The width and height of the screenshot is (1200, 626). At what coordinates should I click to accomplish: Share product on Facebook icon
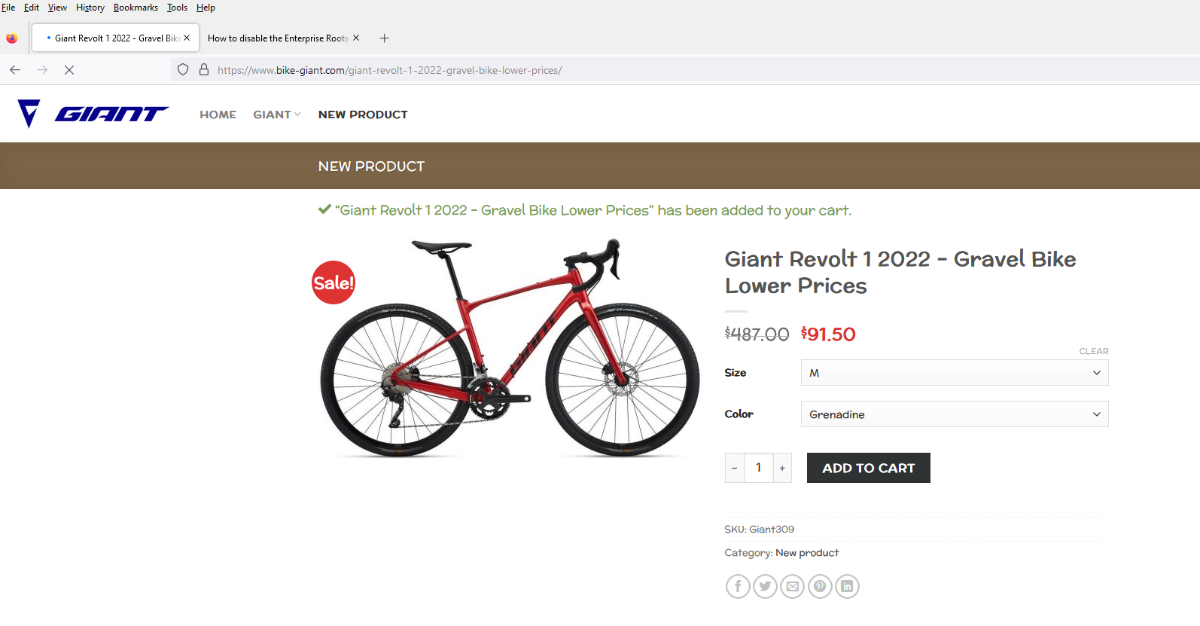point(737,586)
